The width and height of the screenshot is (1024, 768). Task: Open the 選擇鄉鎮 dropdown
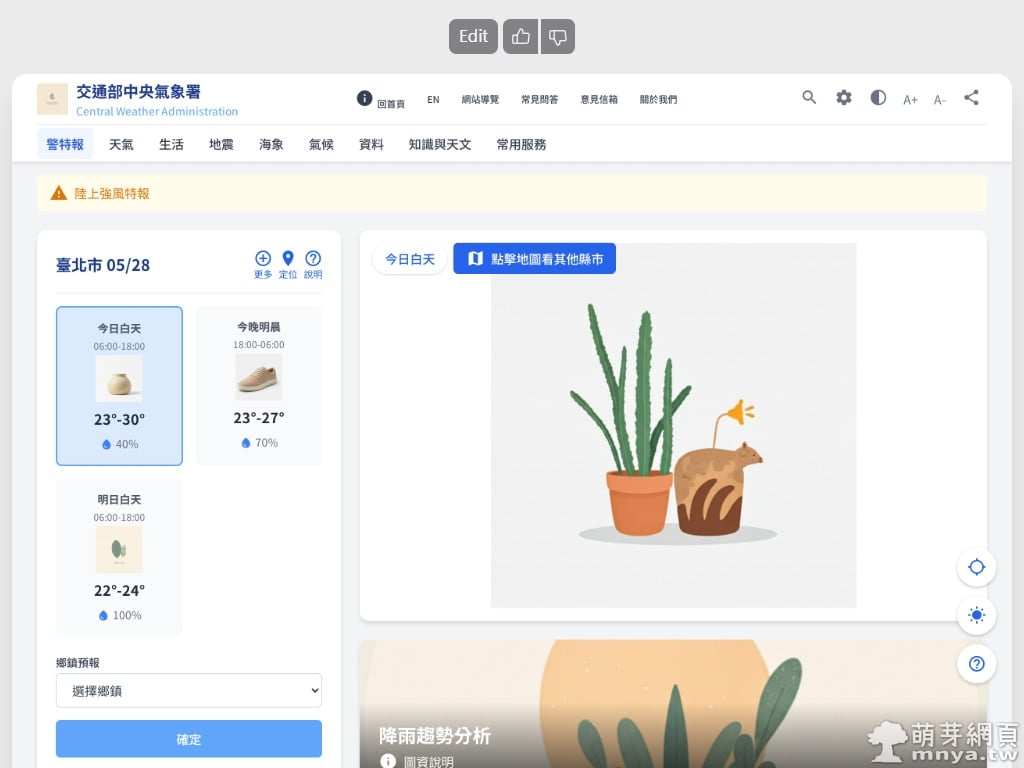click(189, 690)
